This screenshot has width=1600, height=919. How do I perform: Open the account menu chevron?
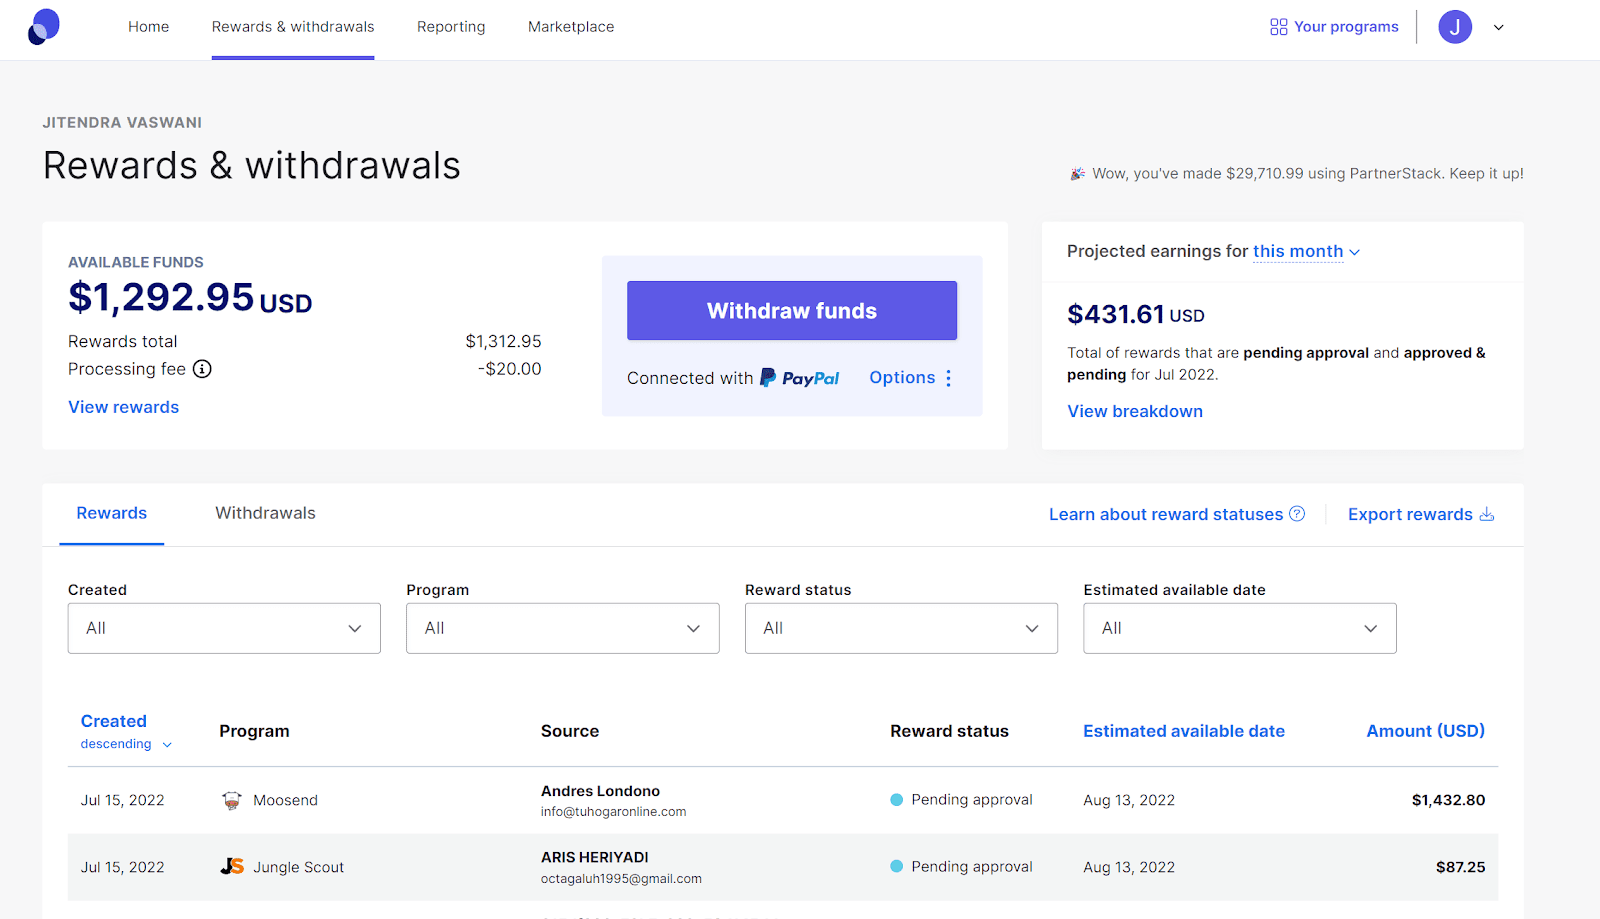1498,27
